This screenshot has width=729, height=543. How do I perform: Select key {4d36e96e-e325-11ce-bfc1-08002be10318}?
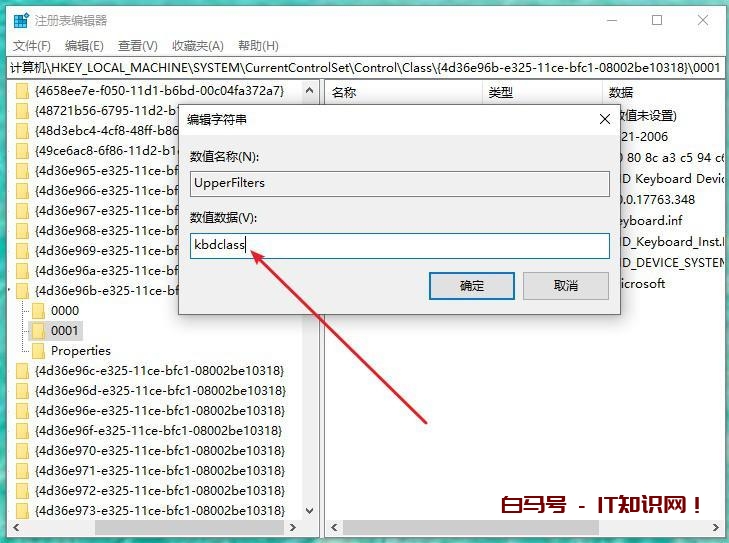click(x=159, y=411)
